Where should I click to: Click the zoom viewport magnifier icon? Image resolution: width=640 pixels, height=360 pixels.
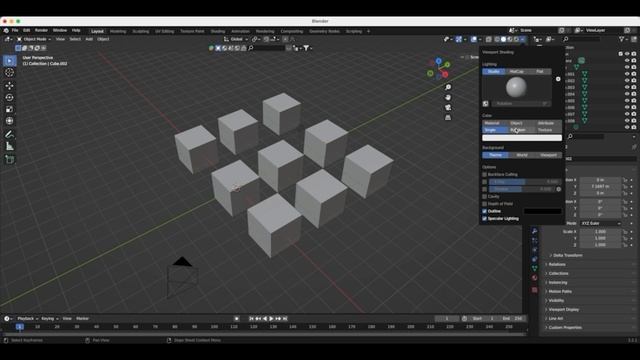[x=448, y=87]
